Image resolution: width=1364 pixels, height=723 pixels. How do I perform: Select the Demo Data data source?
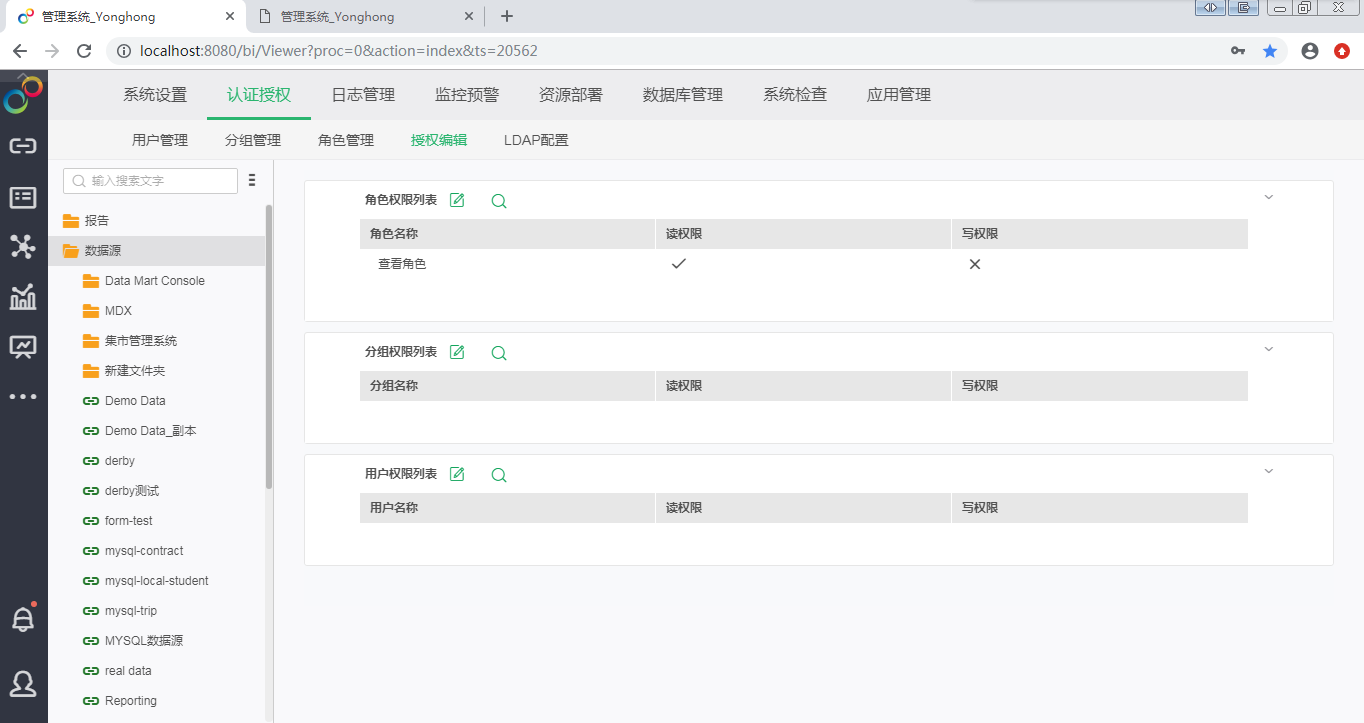tap(135, 401)
